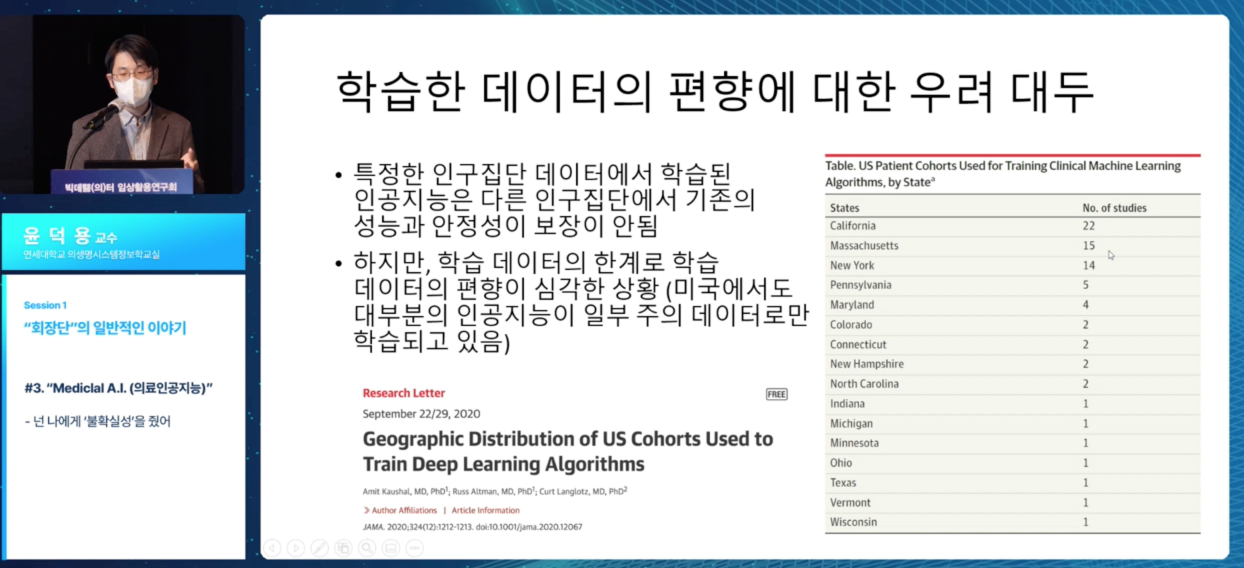The height and width of the screenshot is (568, 1244).
Task: Click the '#3. Medical A.I.' session heading
Action: (x=120, y=387)
